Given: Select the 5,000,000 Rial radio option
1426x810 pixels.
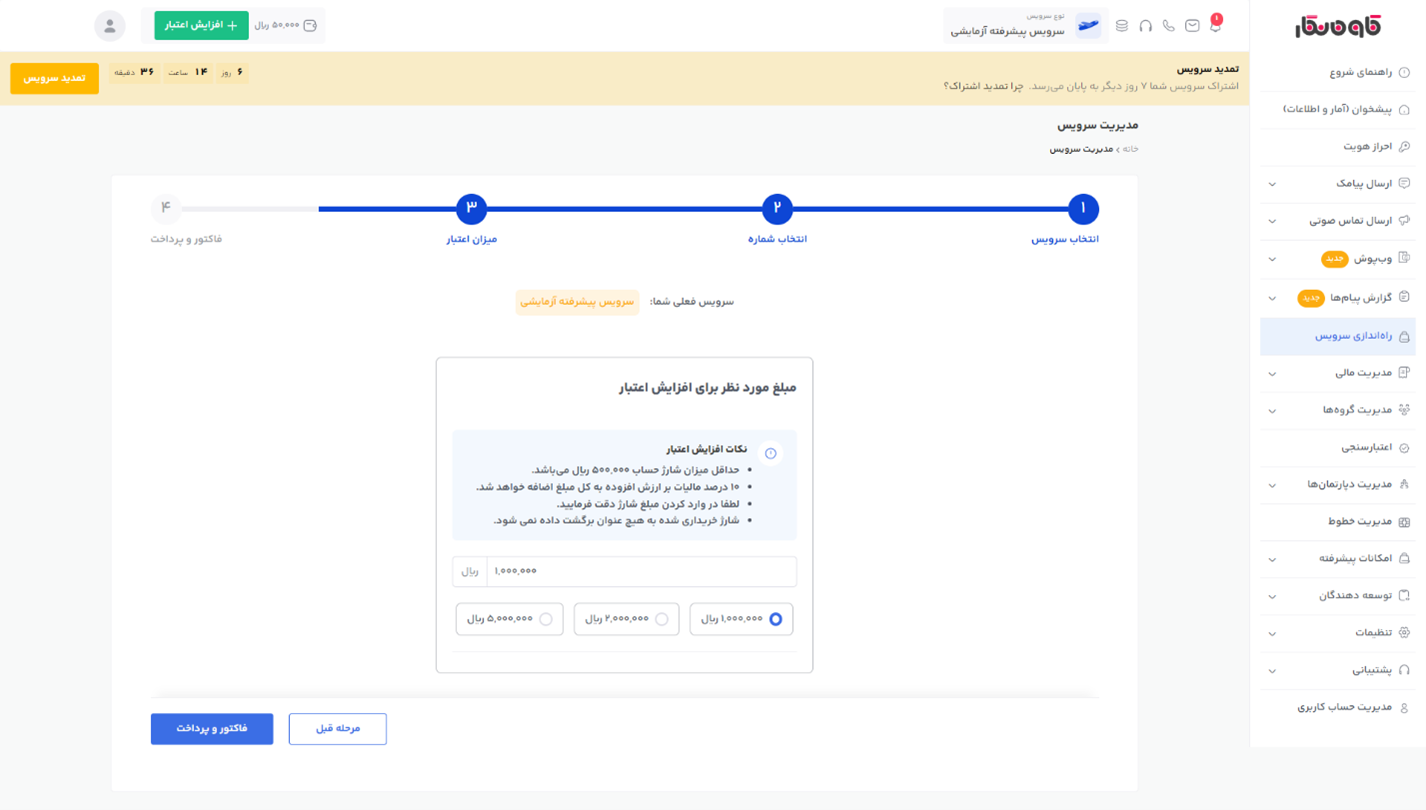Looking at the screenshot, I should coord(545,619).
